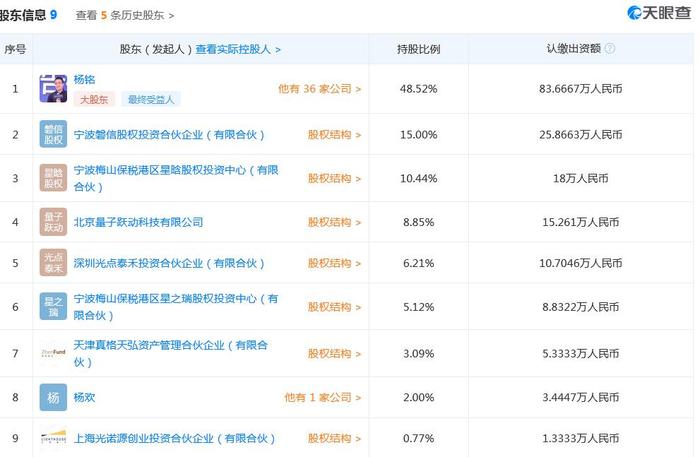The height and width of the screenshot is (457, 700).
Task: Select the 0.77% shareholding cell
Action: (419, 438)
